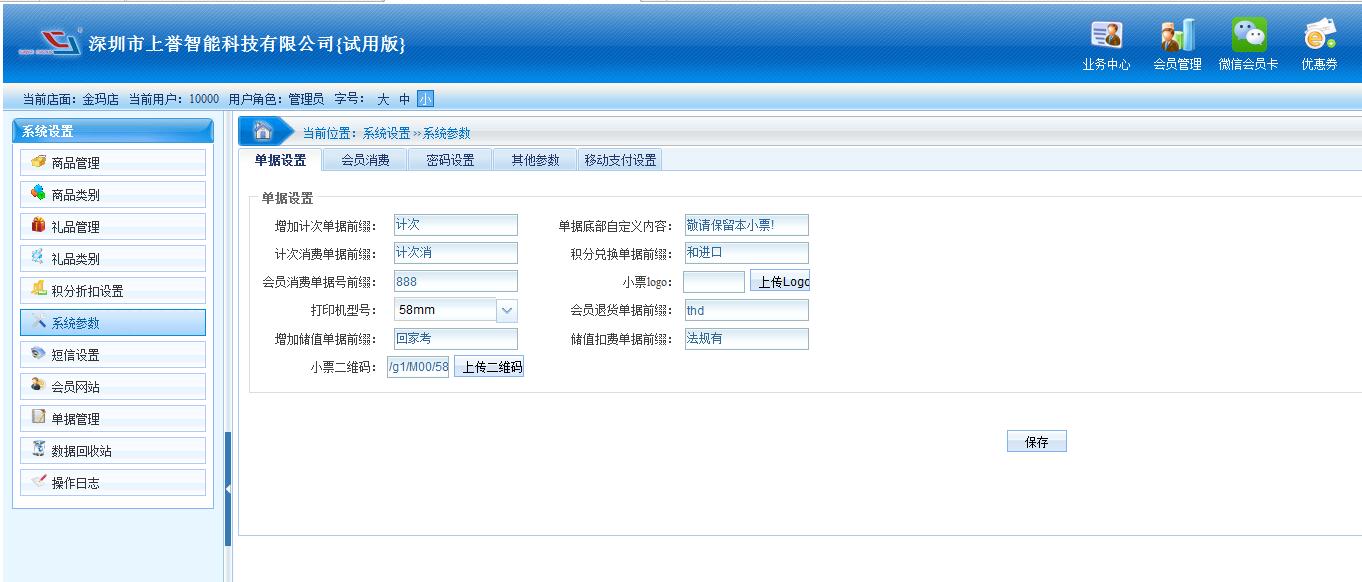This screenshot has height=582, width=1362.
Task: Click the home icon in breadcrumb
Action: pyautogui.click(x=263, y=132)
